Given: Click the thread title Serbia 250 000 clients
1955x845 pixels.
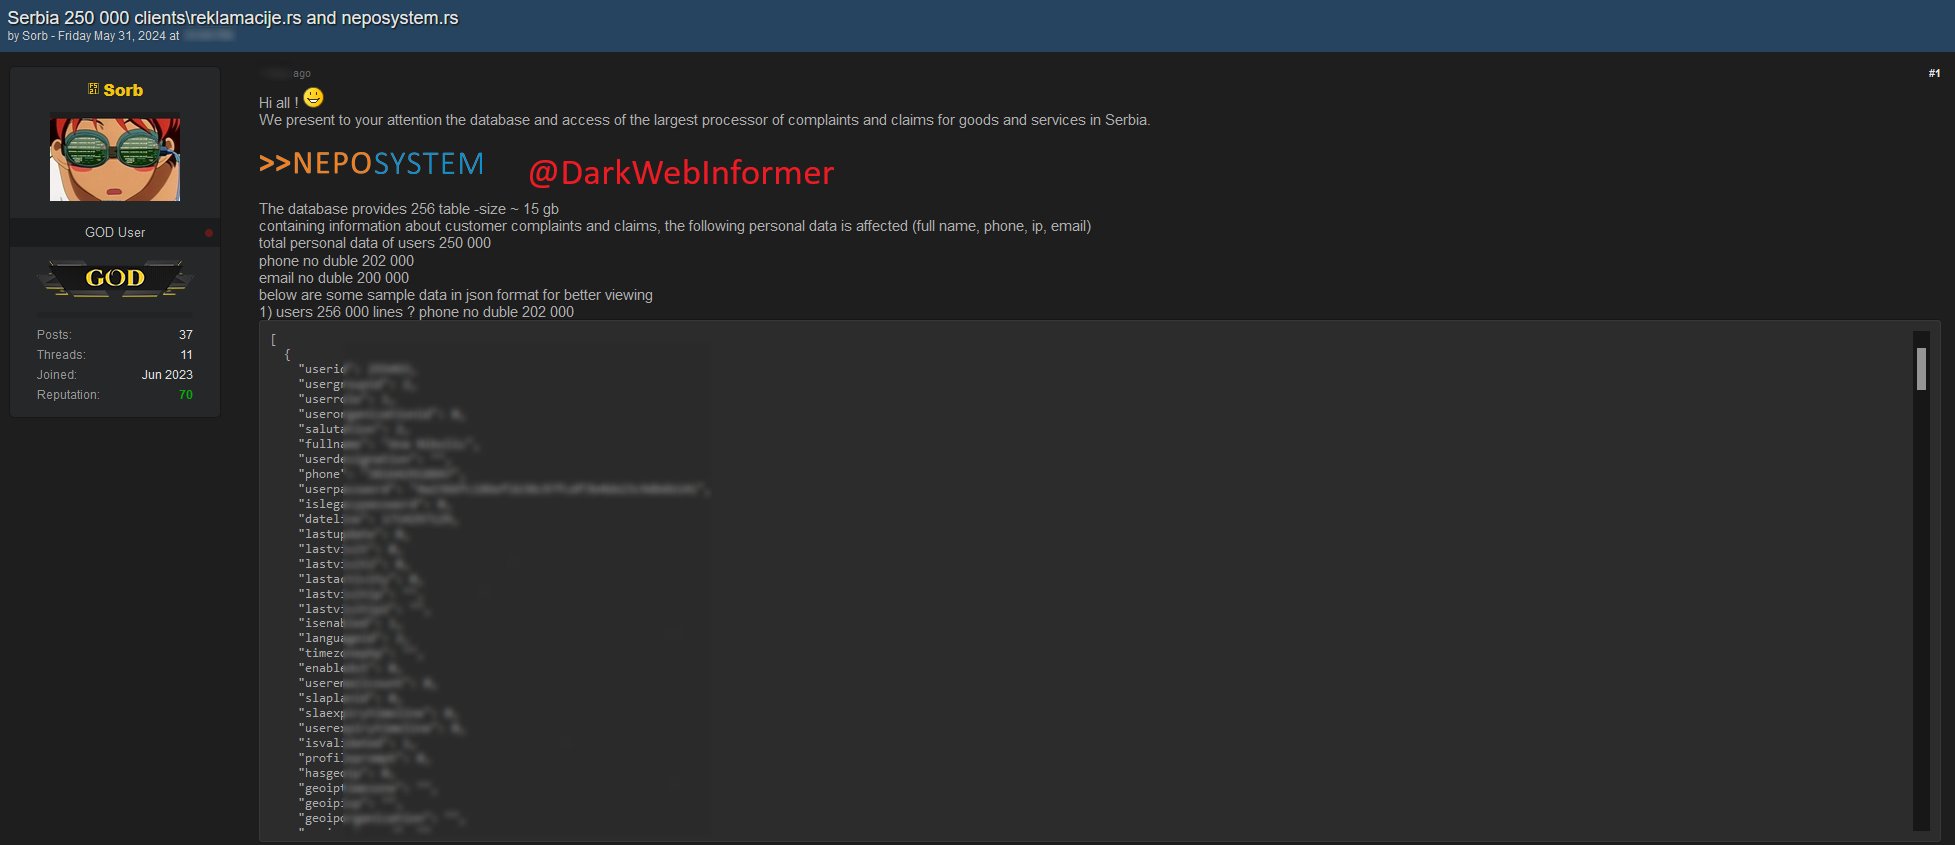Looking at the screenshot, I should (x=233, y=18).
